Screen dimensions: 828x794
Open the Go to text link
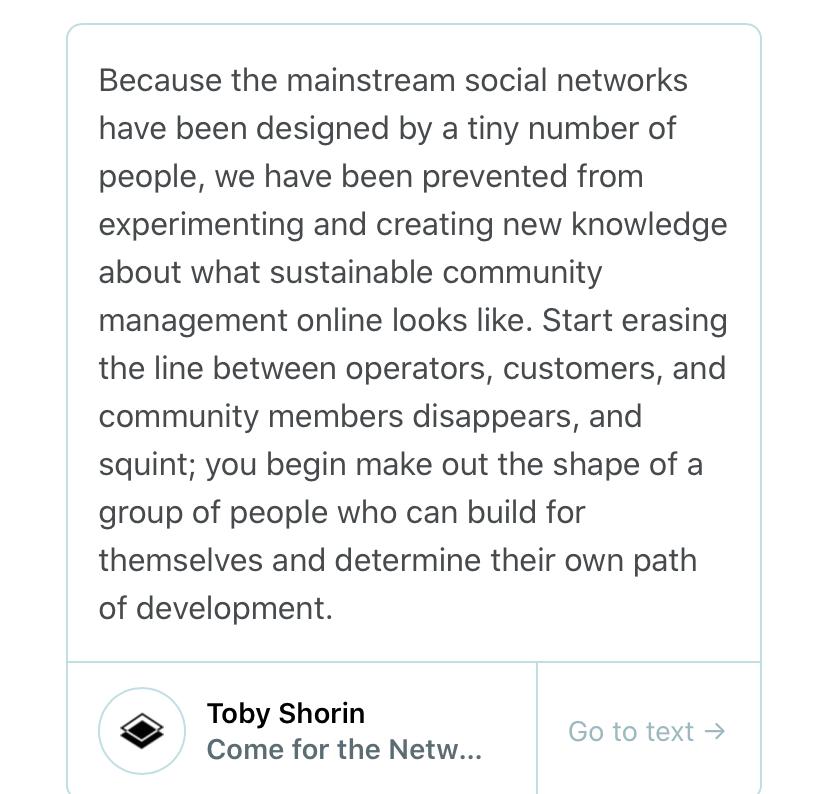[647, 732]
